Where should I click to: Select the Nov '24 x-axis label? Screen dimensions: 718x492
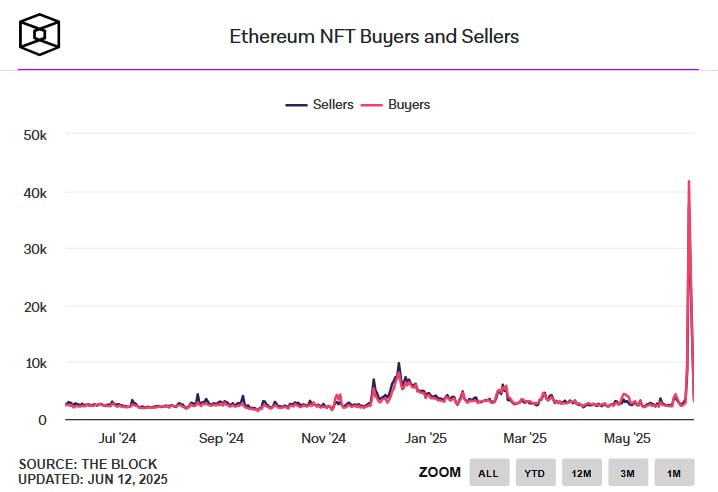click(323, 438)
